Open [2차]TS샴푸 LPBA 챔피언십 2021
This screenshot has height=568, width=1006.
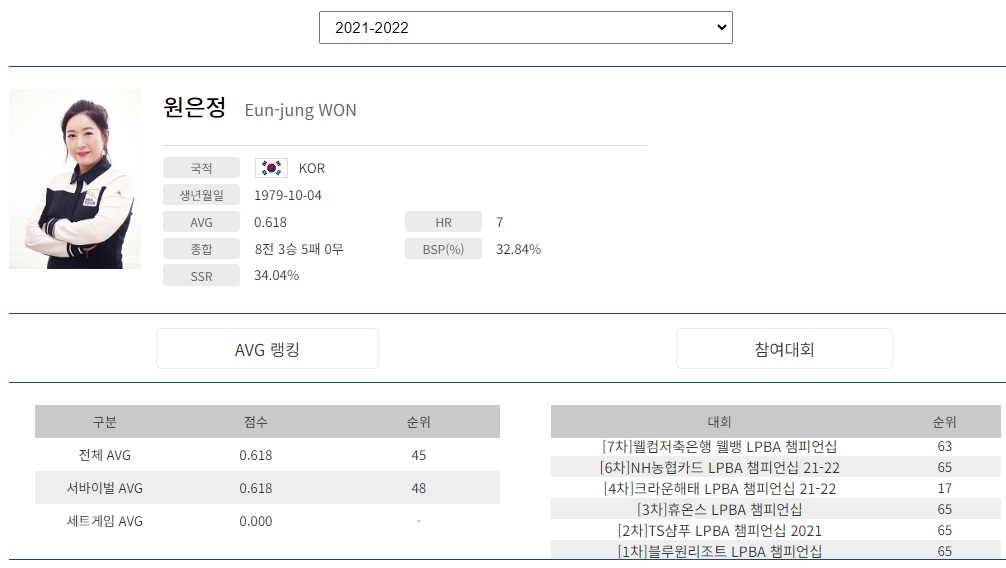[719, 531]
